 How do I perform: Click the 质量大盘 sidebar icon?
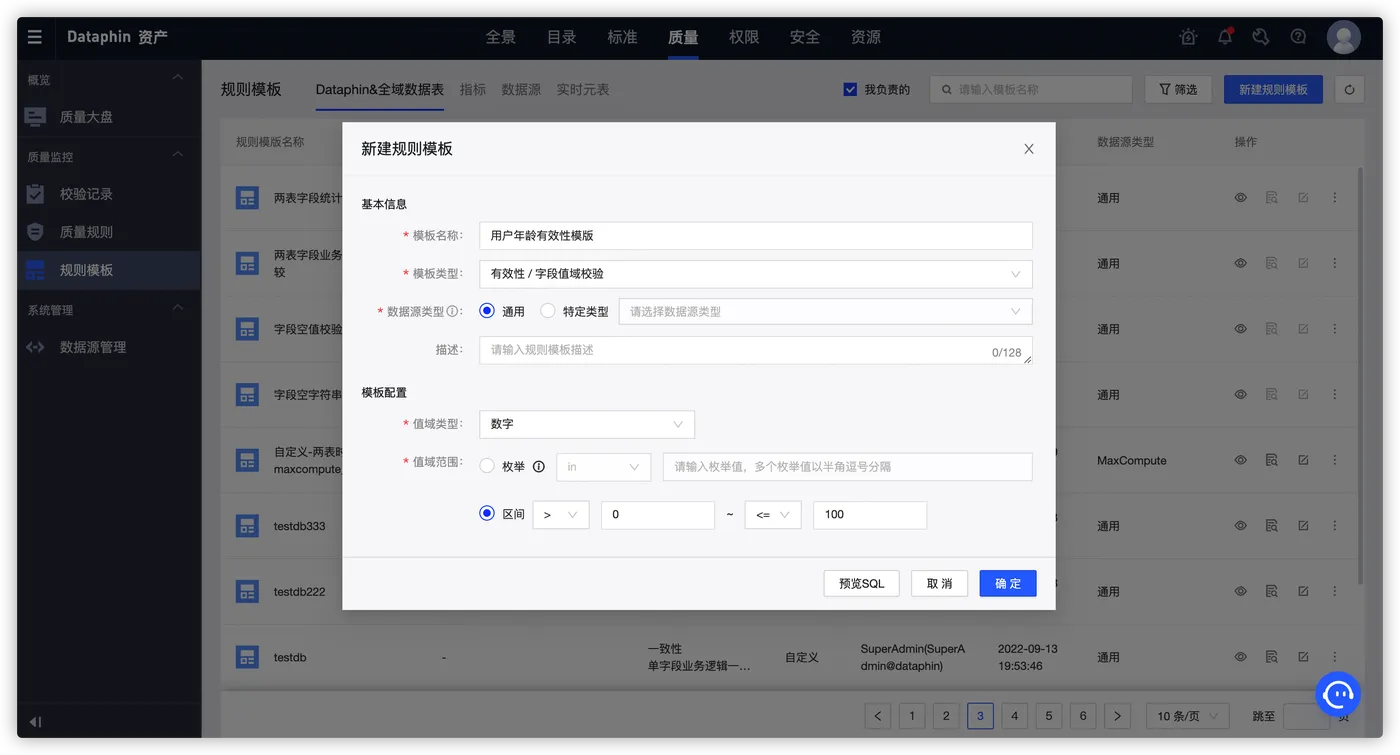point(36,117)
